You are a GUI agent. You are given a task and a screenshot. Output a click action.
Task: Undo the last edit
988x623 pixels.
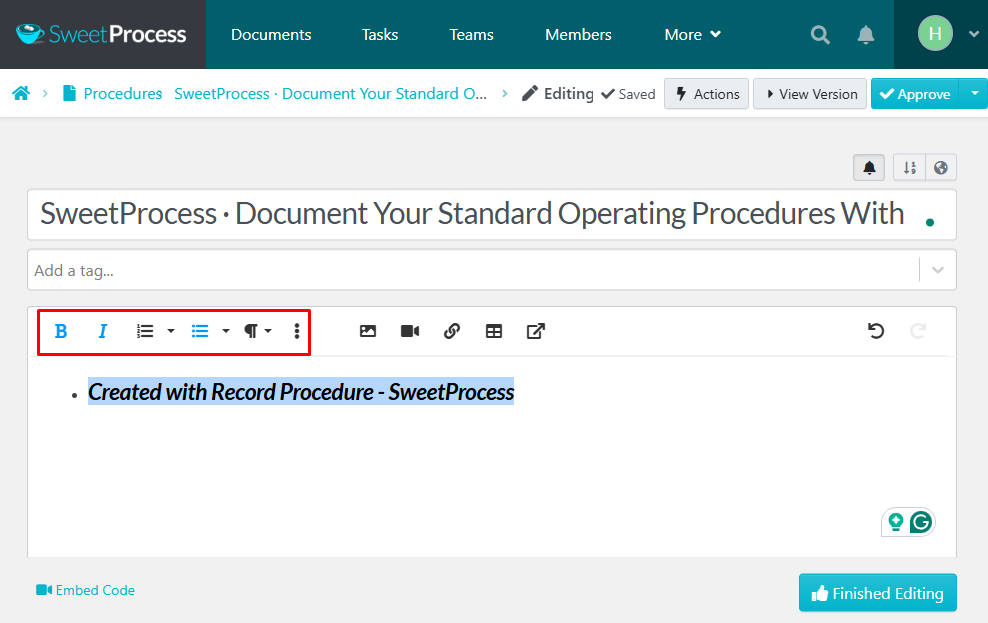876,331
